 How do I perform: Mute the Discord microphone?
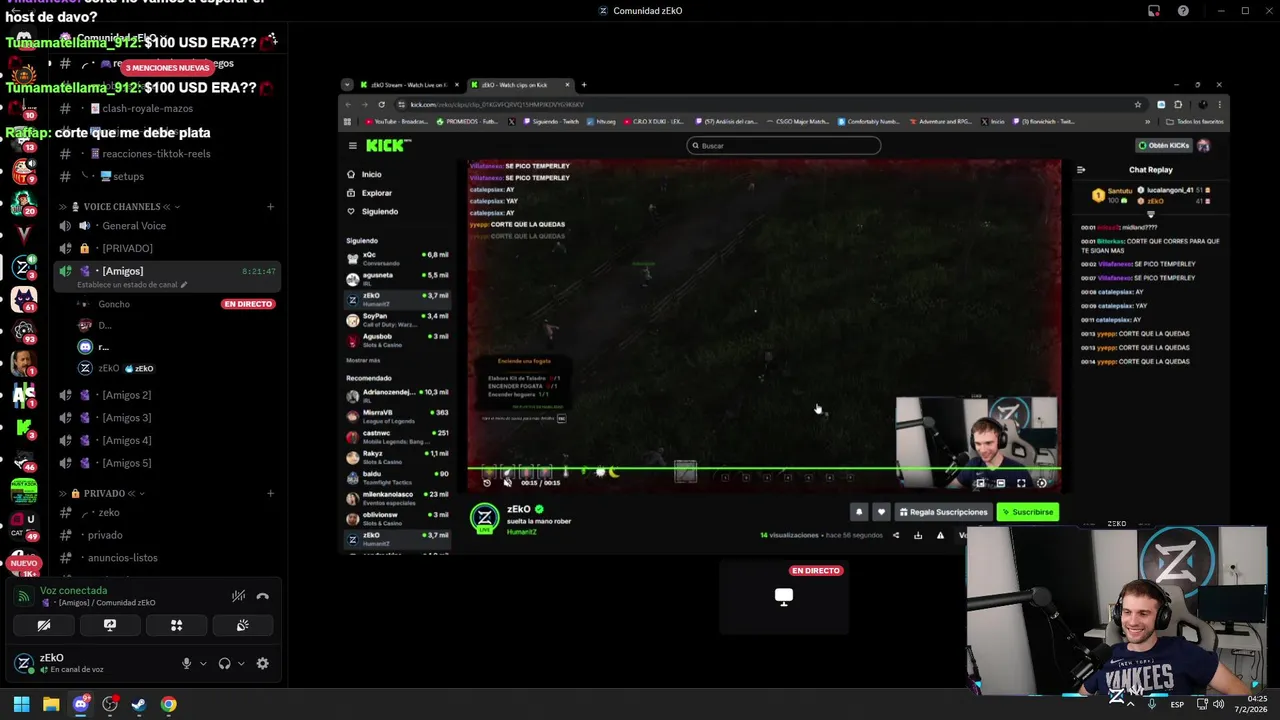pyautogui.click(x=186, y=663)
